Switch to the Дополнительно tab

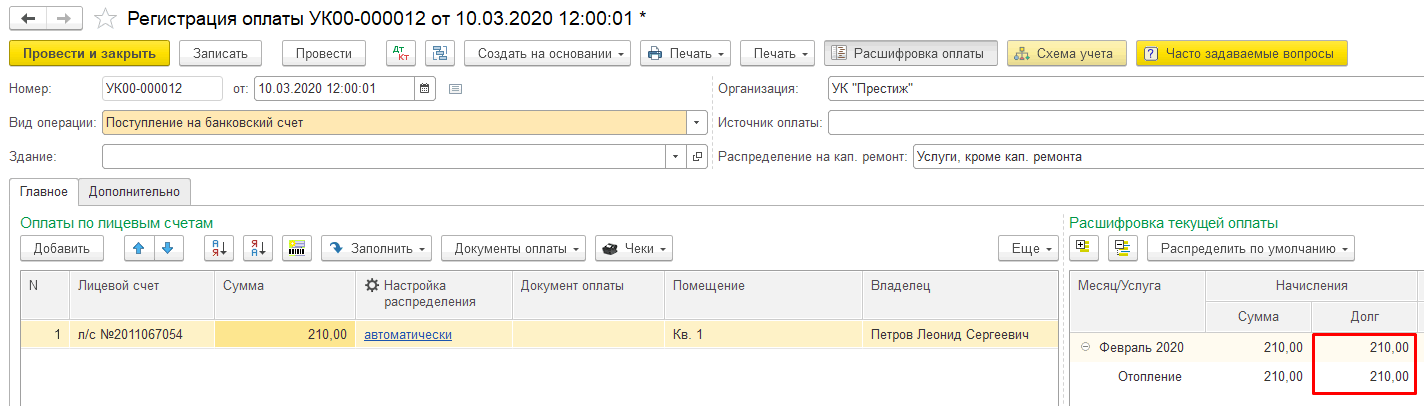pyautogui.click(x=134, y=191)
